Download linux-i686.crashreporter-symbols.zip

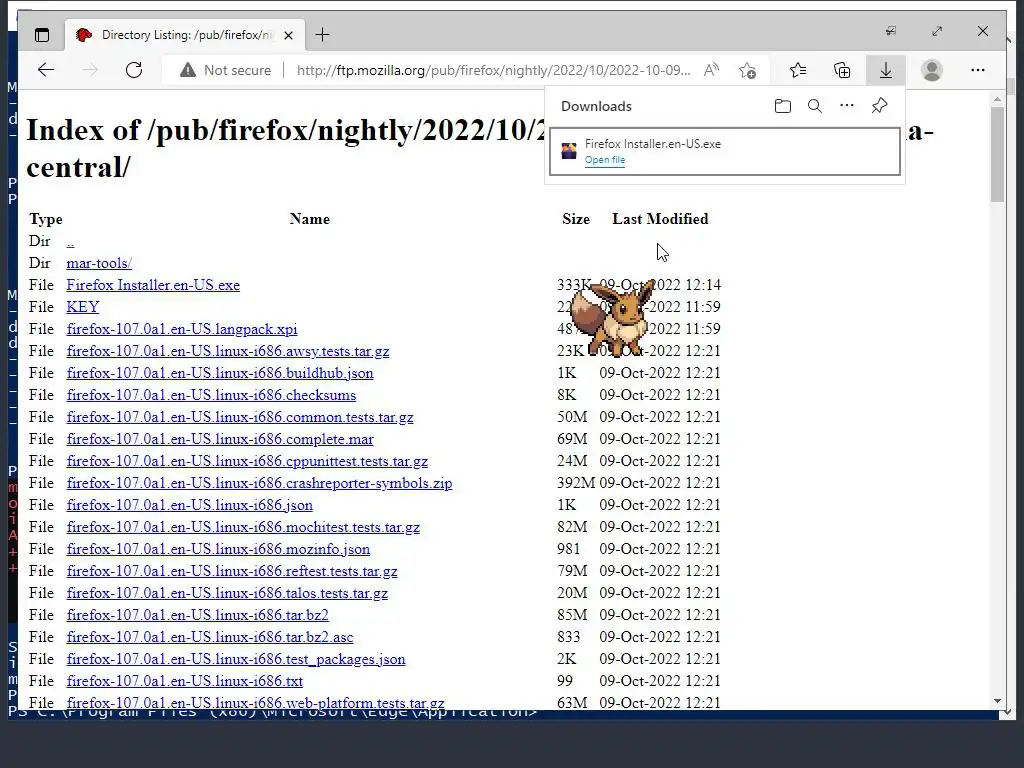[259, 483]
